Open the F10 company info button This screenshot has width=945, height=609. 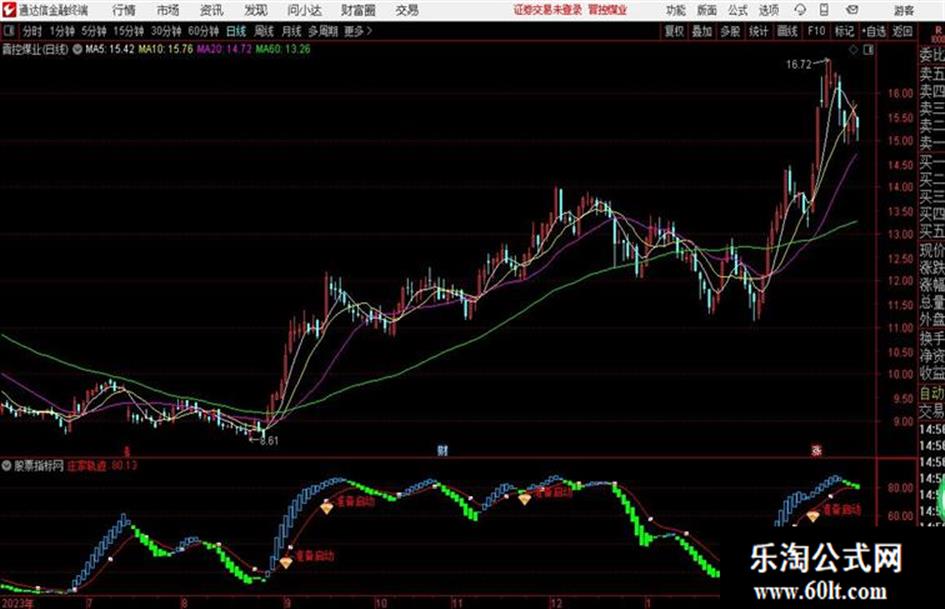point(816,31)
